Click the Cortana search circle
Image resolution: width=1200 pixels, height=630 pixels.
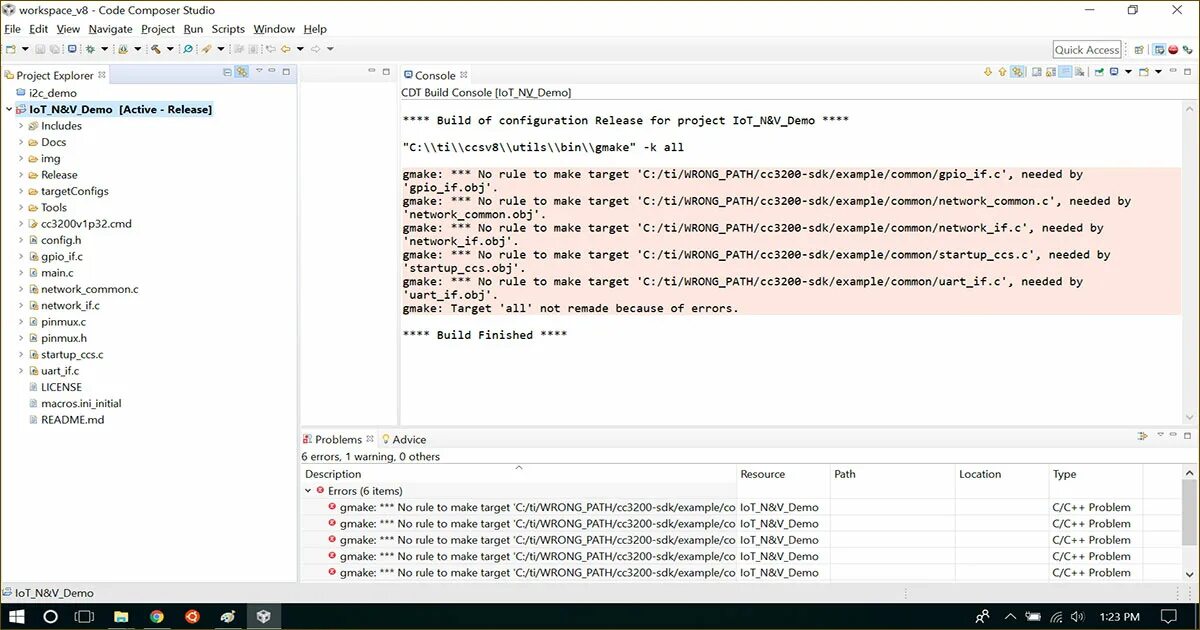pyautogui.click(x=51, y=616)
